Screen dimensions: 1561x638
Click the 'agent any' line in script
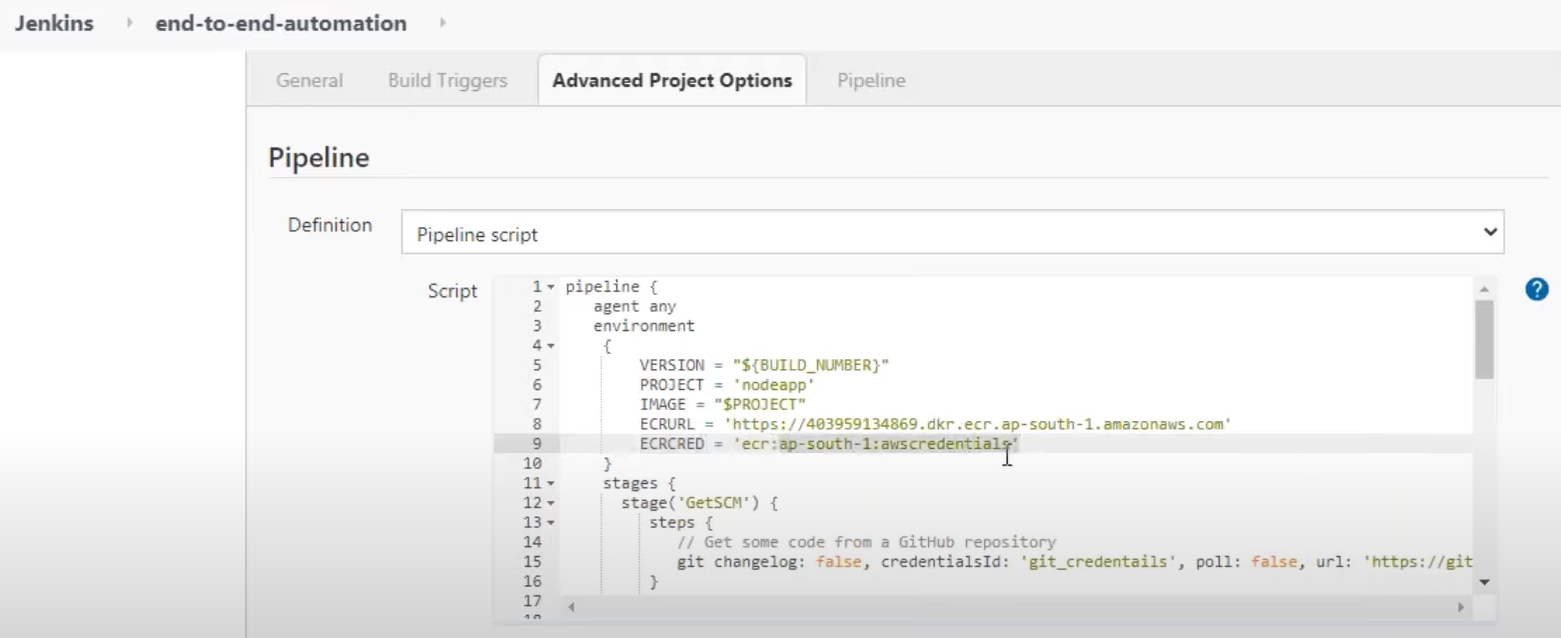pos(635,307)
